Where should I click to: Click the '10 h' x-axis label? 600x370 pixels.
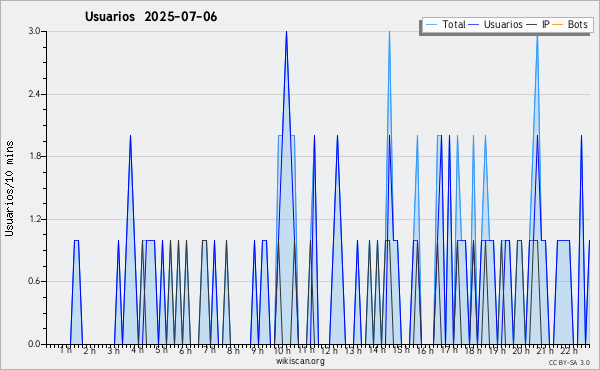(282, 350)
